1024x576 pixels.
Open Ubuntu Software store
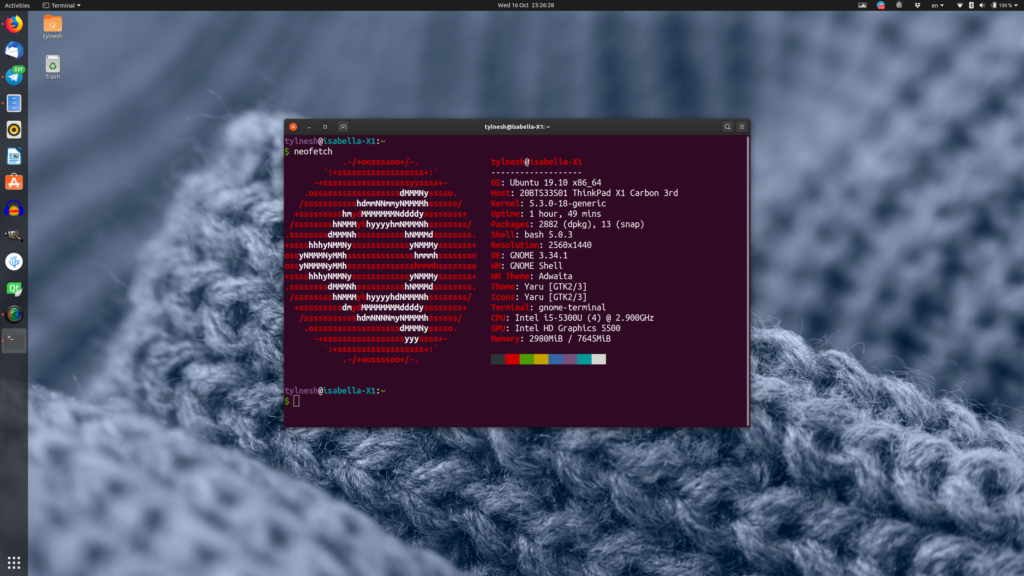[x=14, y=182]
